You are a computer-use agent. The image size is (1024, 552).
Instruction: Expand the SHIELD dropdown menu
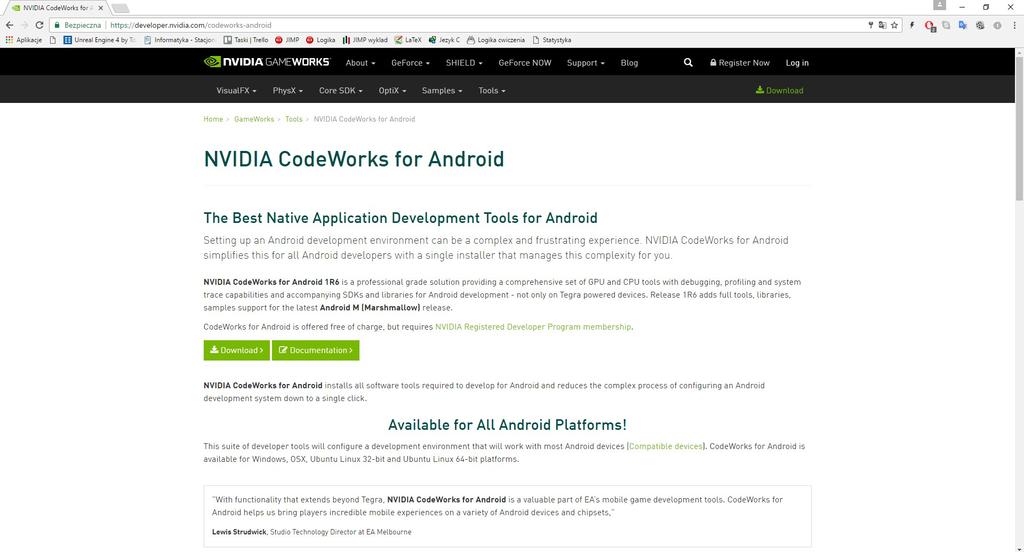(464, 63)
